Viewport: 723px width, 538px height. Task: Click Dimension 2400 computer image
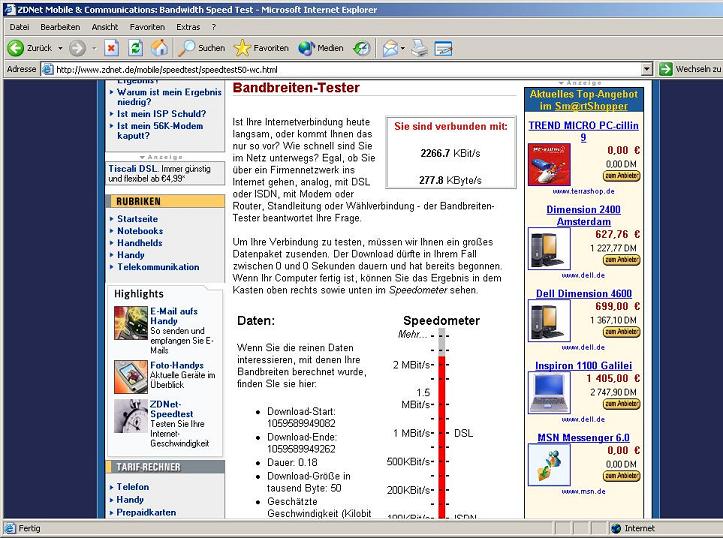click(x=549, y=248)
